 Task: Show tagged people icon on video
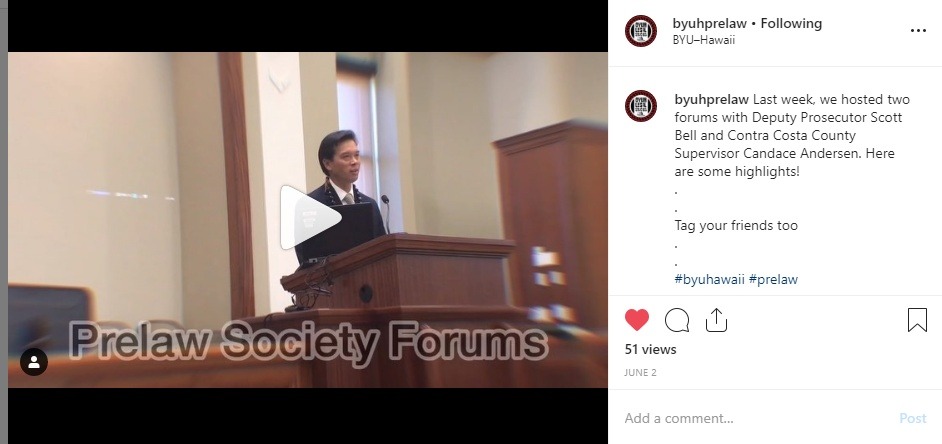34,362
